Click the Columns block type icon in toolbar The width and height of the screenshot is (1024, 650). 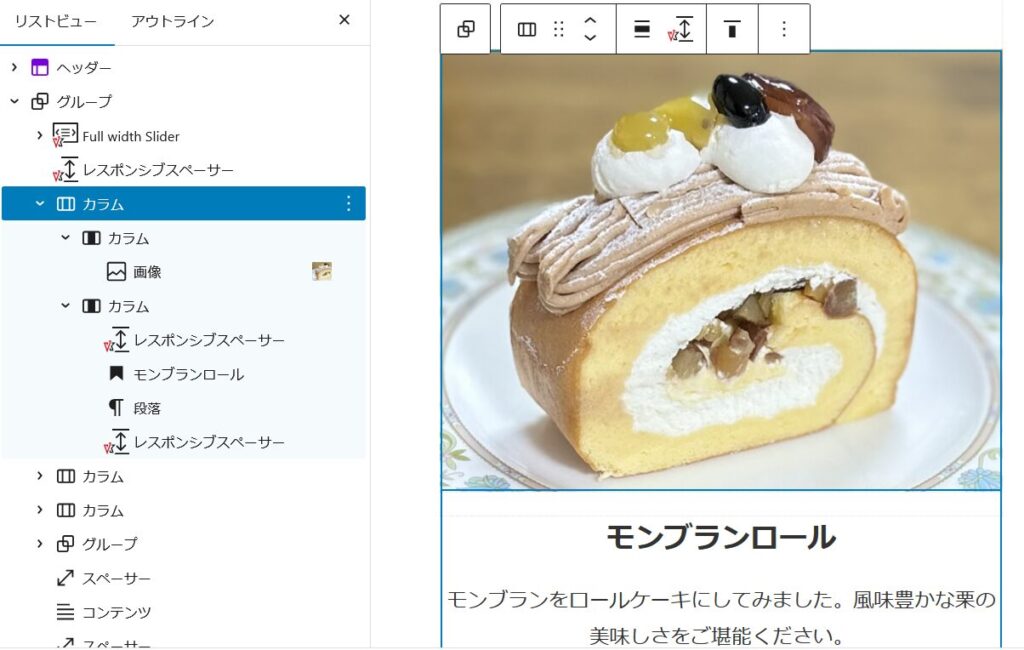pos(526,29)
